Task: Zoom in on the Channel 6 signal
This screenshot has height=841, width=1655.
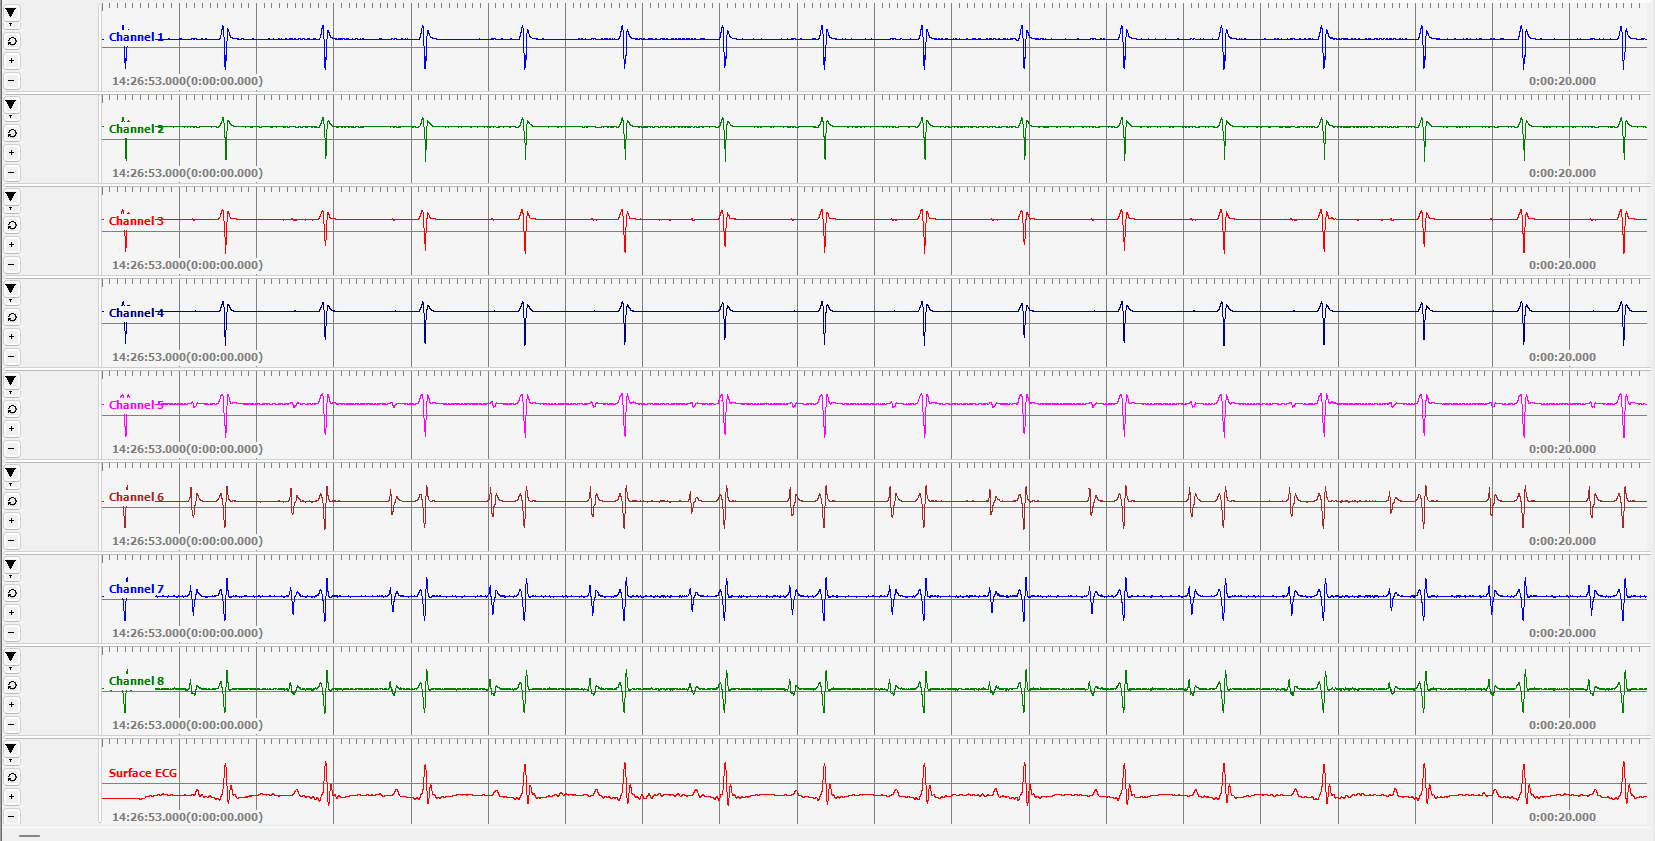Action: (x=12, y=521)
